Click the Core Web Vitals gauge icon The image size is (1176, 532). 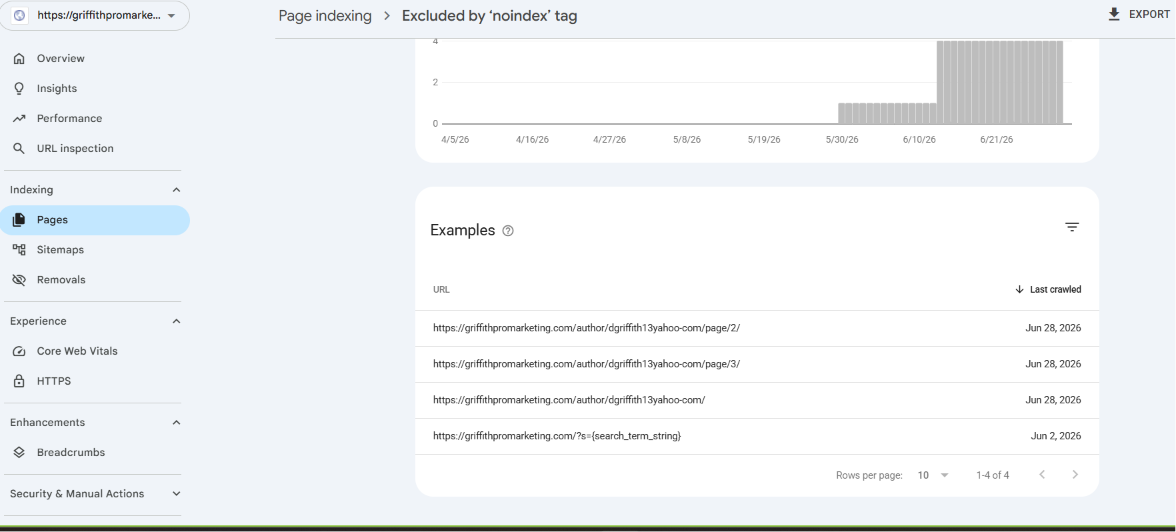click(x=20, y=351)
